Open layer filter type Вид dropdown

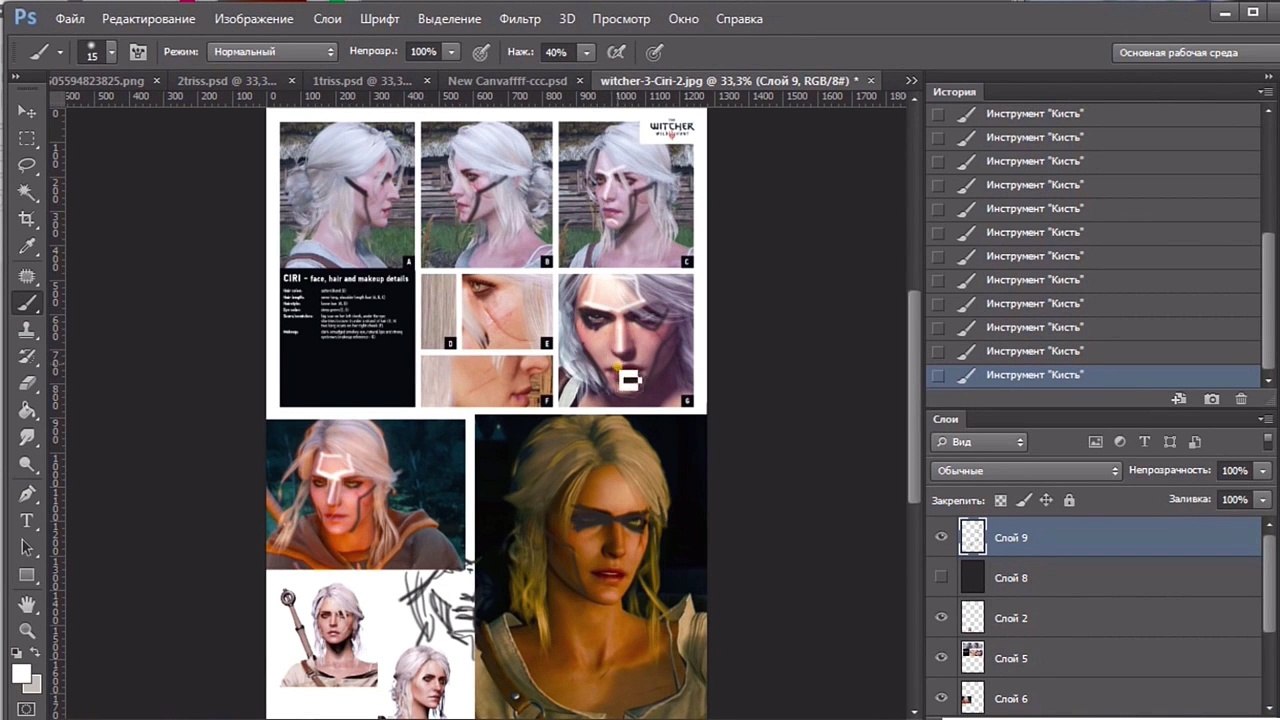(x=979, y=442)
